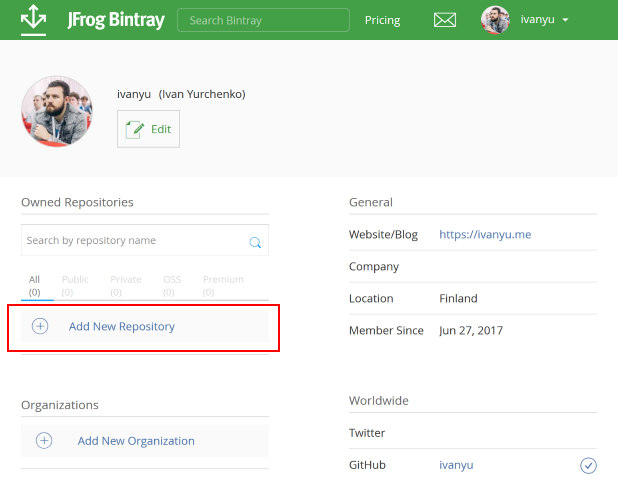Click the pencil icon on Edit button
The image size is (618, 480).
coord(135,129)
